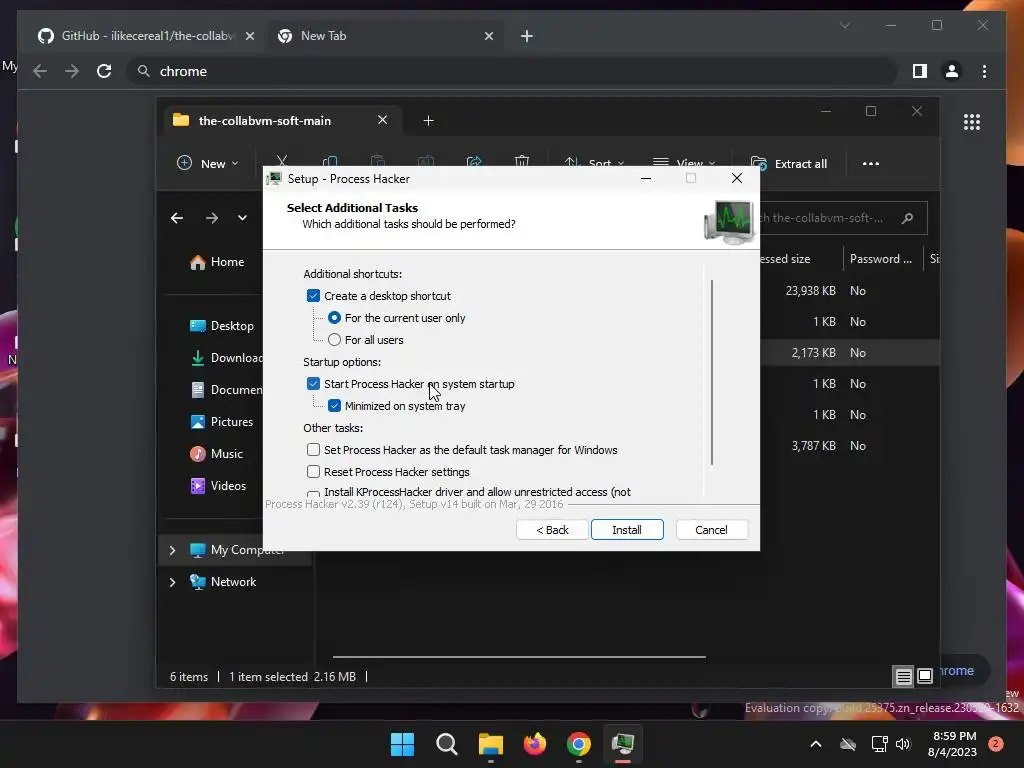Screen dimensions: 1024x768
Task: Click Extract all in Explorer toolbar
Action: 789,163
